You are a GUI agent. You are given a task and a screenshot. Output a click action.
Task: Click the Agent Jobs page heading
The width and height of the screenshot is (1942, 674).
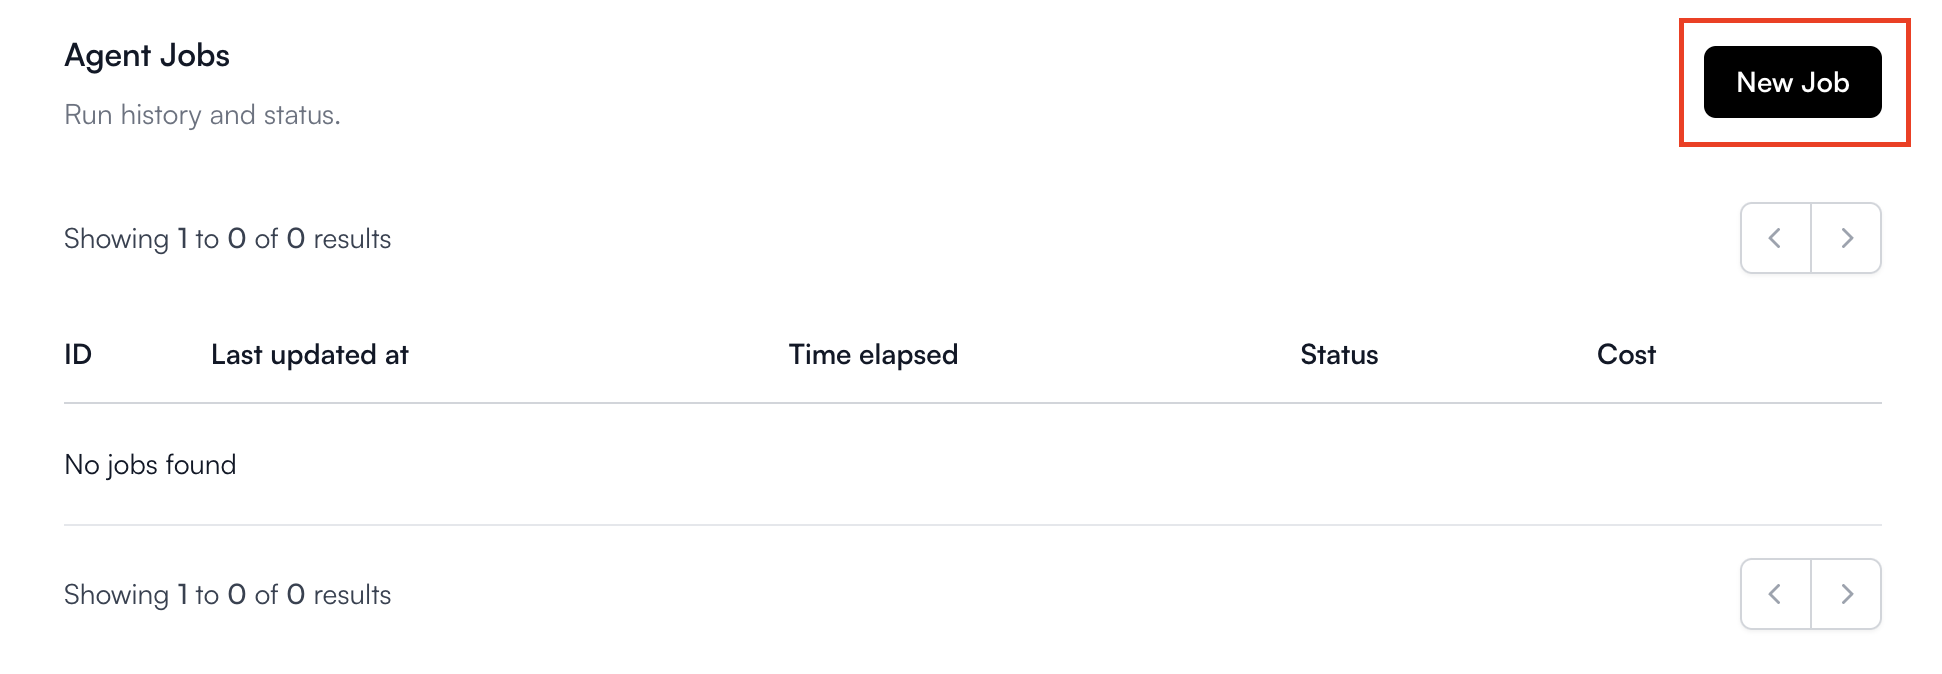pos(147,56)
